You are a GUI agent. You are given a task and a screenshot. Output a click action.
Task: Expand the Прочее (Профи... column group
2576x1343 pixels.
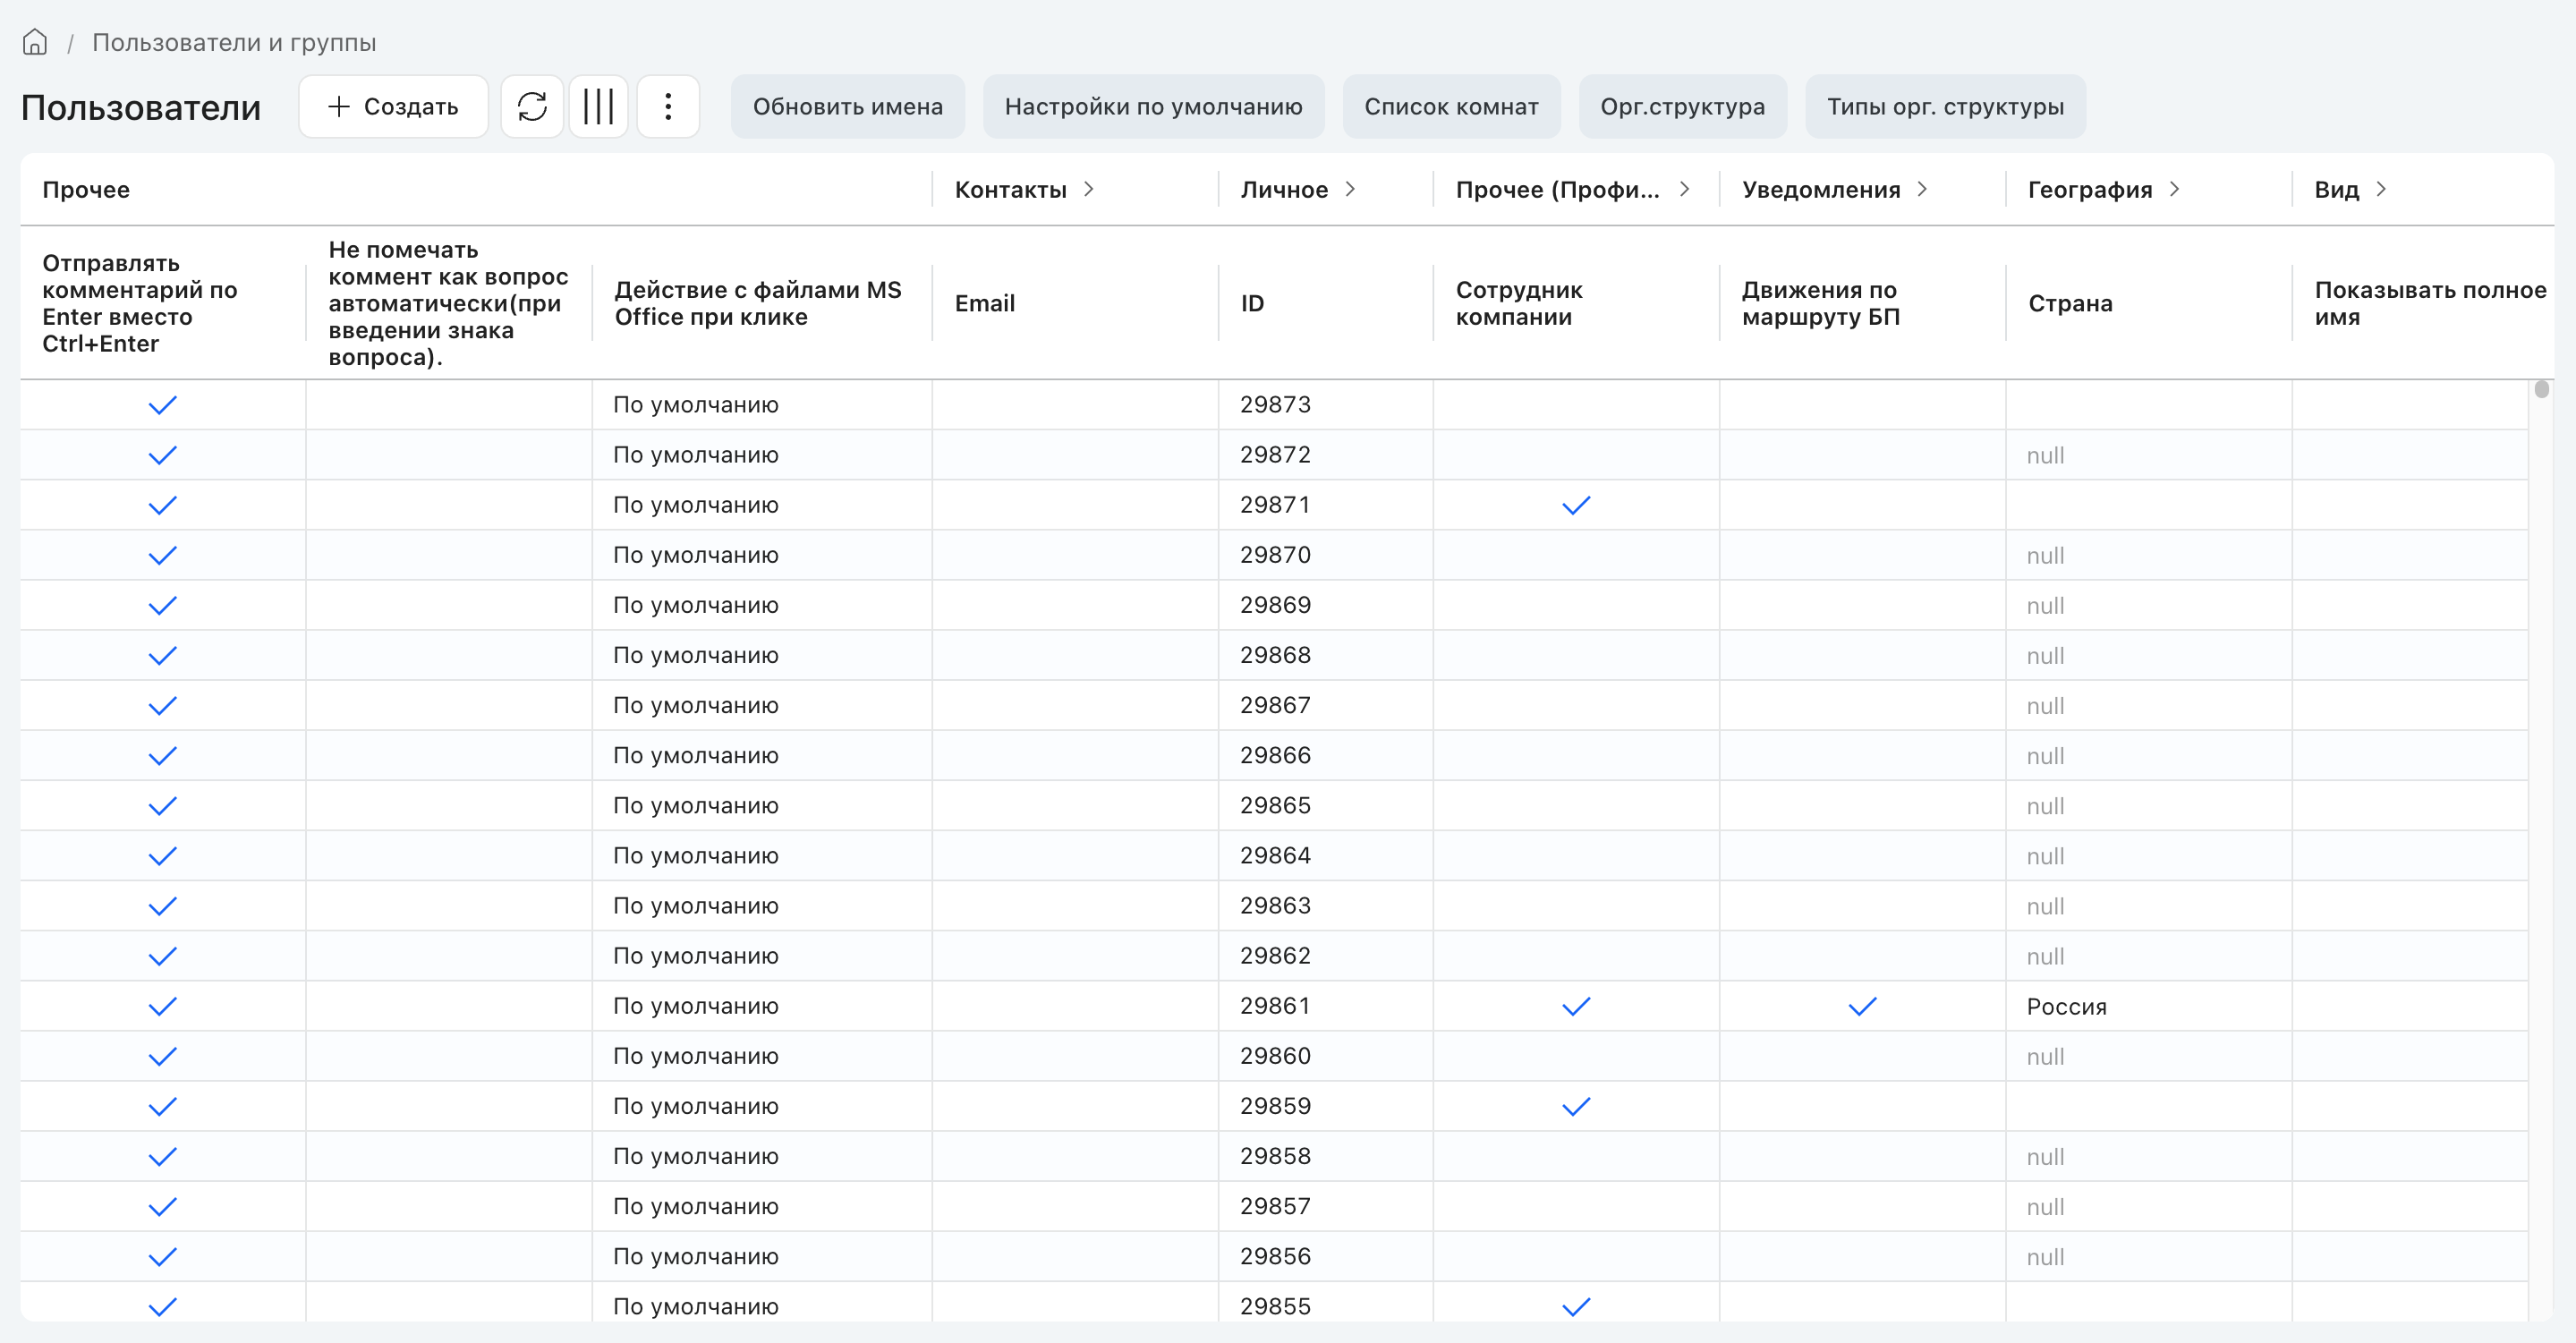pos(1684,189)
